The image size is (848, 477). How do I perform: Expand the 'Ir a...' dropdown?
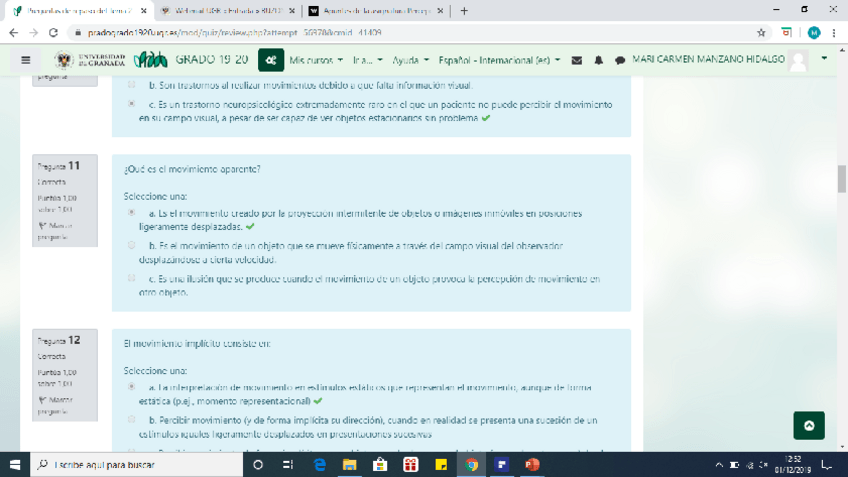(x=368, y=60)
